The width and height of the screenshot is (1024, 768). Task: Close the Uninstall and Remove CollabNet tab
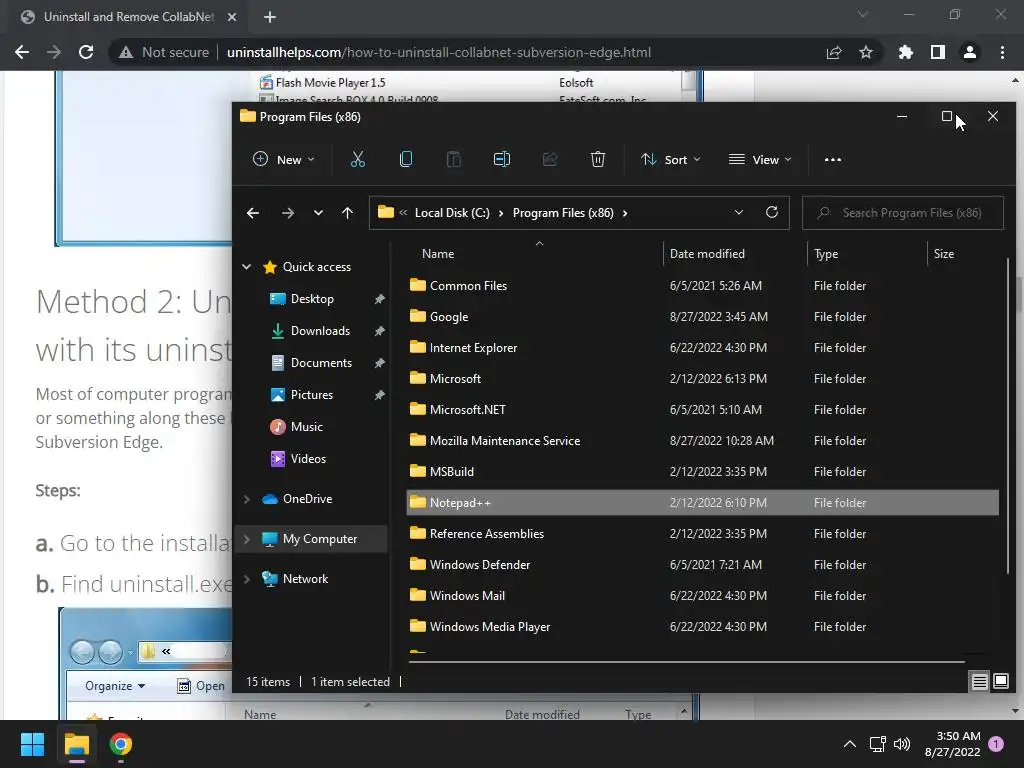tap(232, 17)
